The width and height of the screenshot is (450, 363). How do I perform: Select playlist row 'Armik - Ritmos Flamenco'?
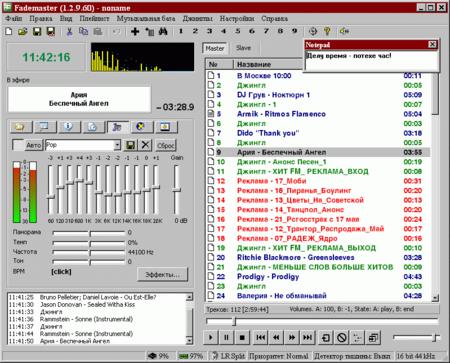(318, 114)
